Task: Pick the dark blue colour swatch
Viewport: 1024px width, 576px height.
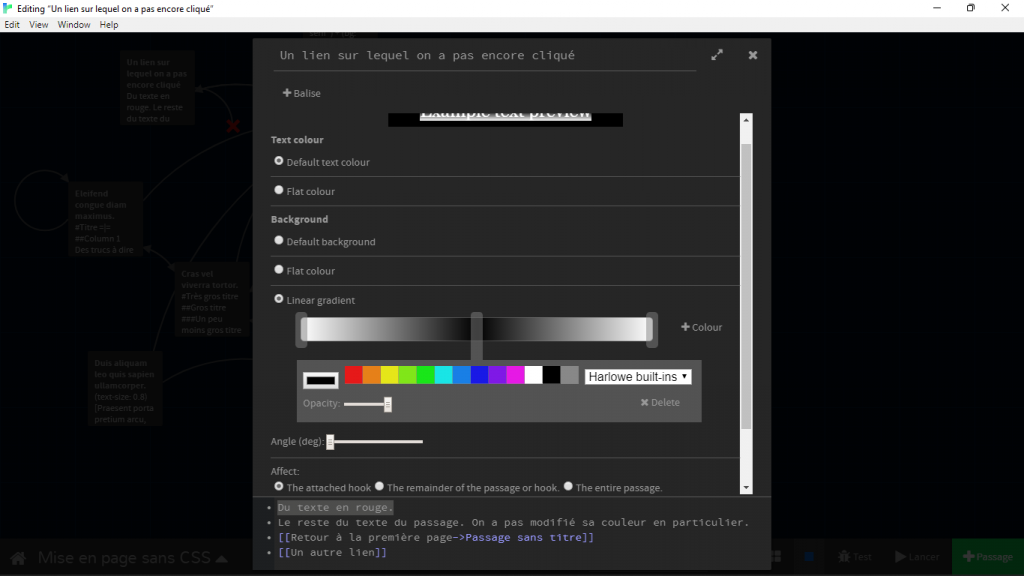Action: point(479,375)
